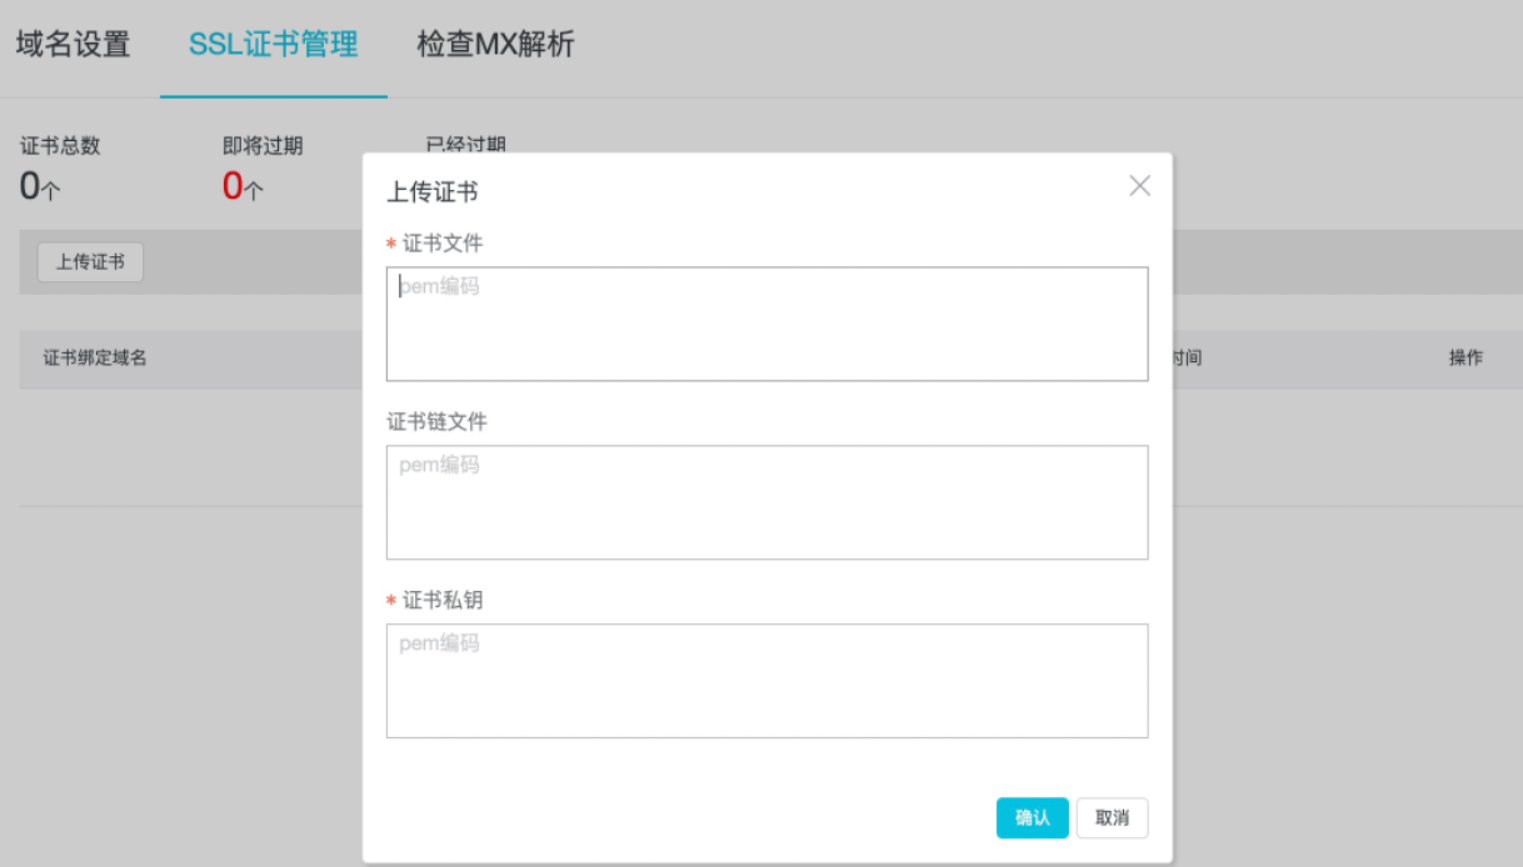Click the partially hidden 已经过期 label

(x=466, y=145)
